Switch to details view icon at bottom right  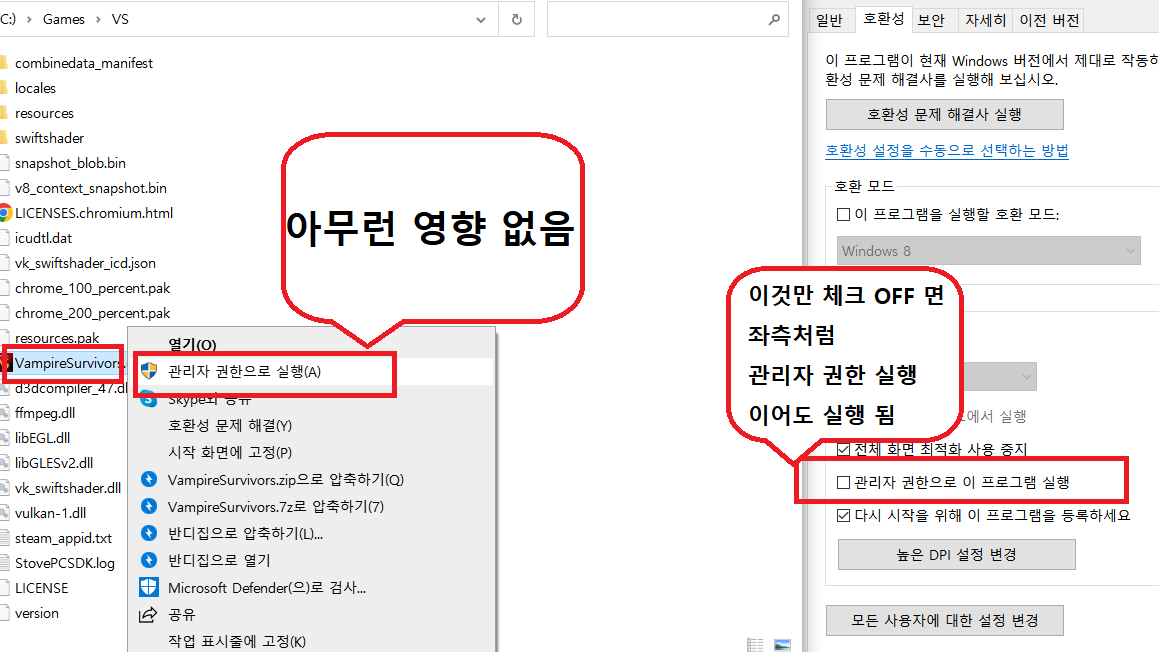(x=755, y=645)
